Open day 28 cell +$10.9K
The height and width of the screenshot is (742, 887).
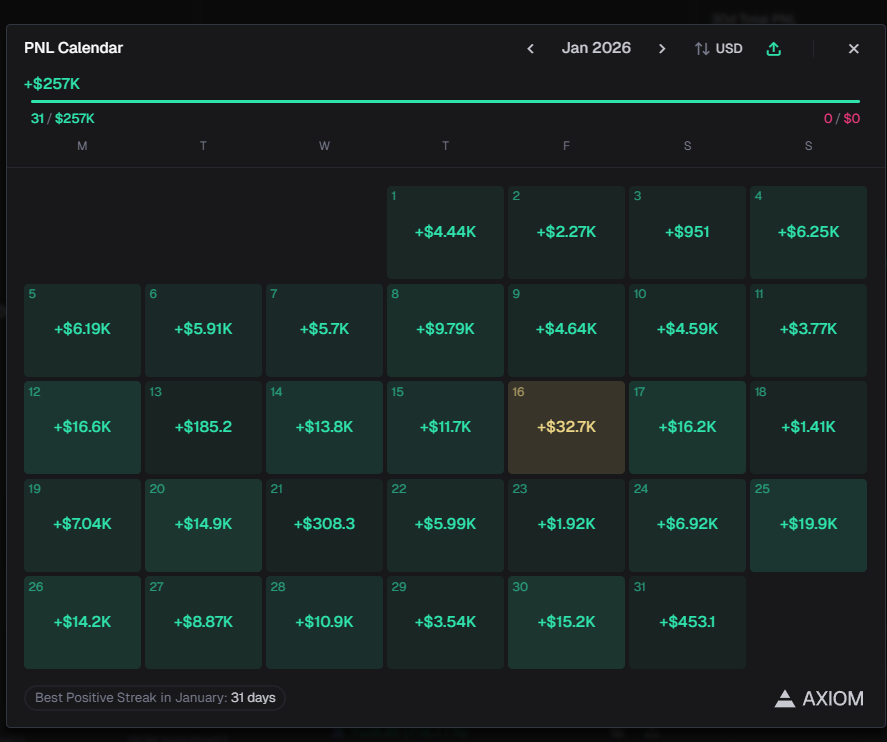click(x=324, y=623)
